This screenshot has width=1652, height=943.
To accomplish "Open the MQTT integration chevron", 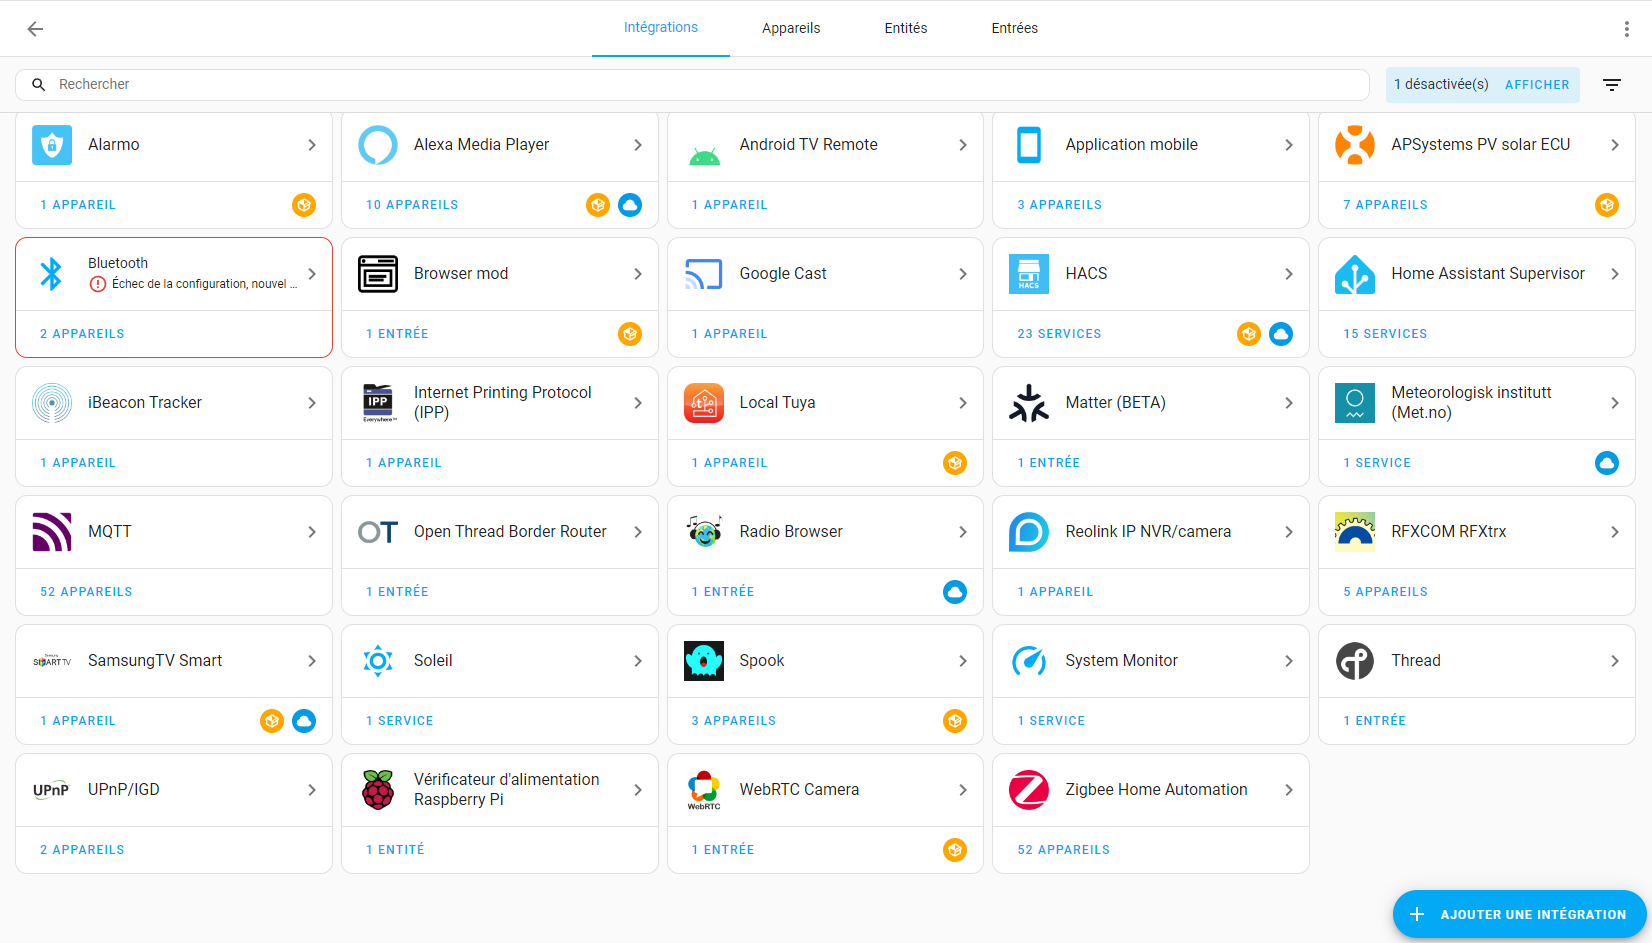I will point(312,532).
